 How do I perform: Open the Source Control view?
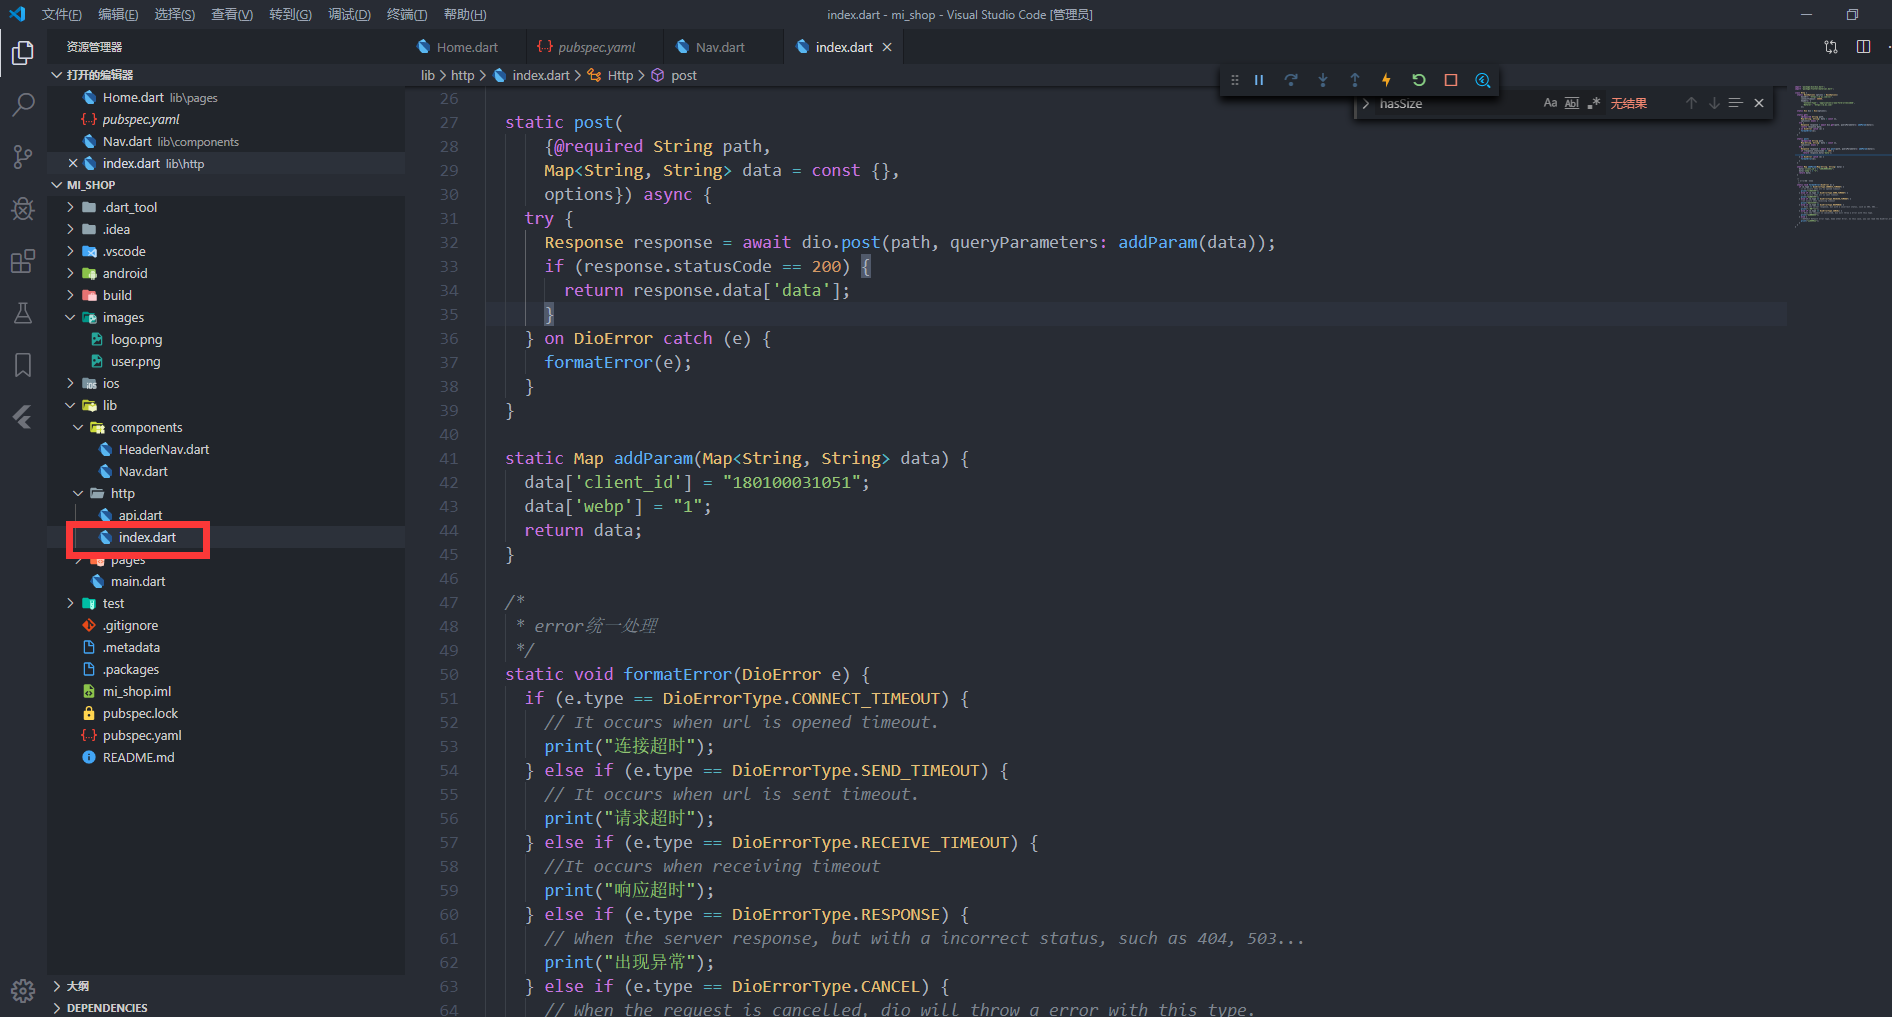coord(23,156)
